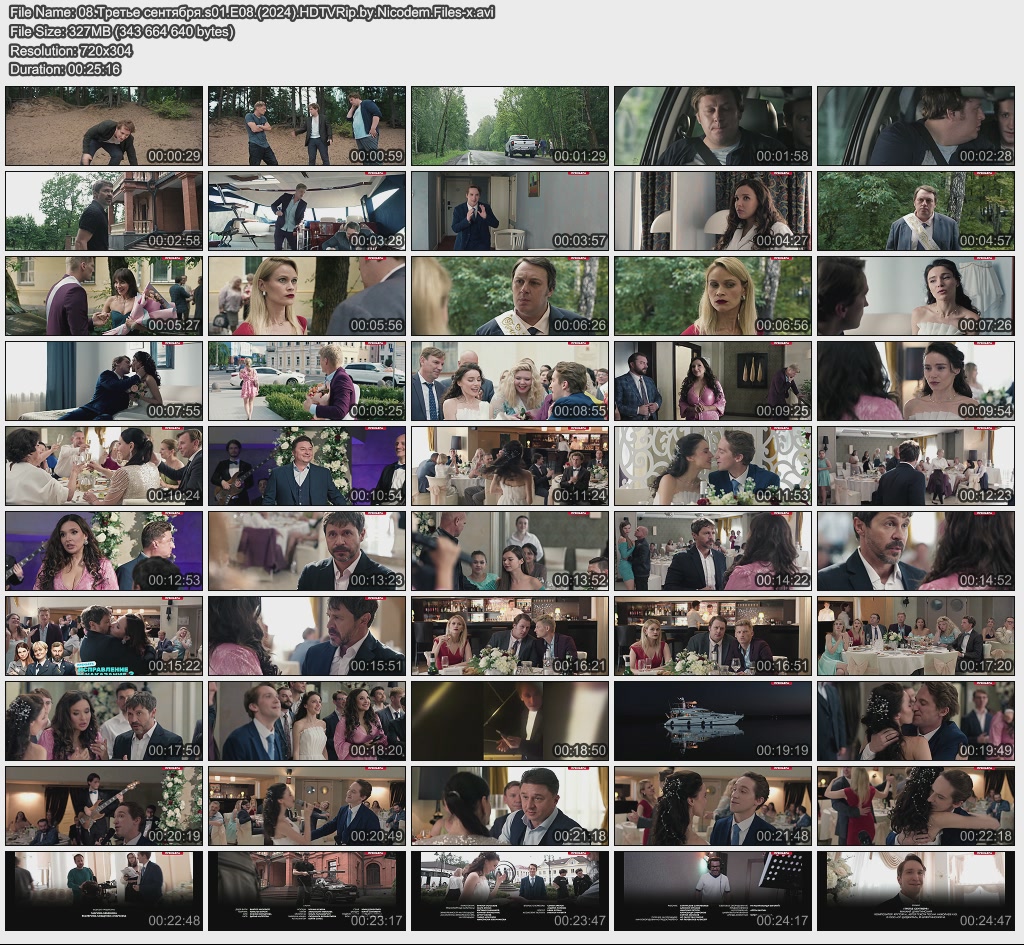Select the thumbnail at 00:14:22

(x=713, y=551)
